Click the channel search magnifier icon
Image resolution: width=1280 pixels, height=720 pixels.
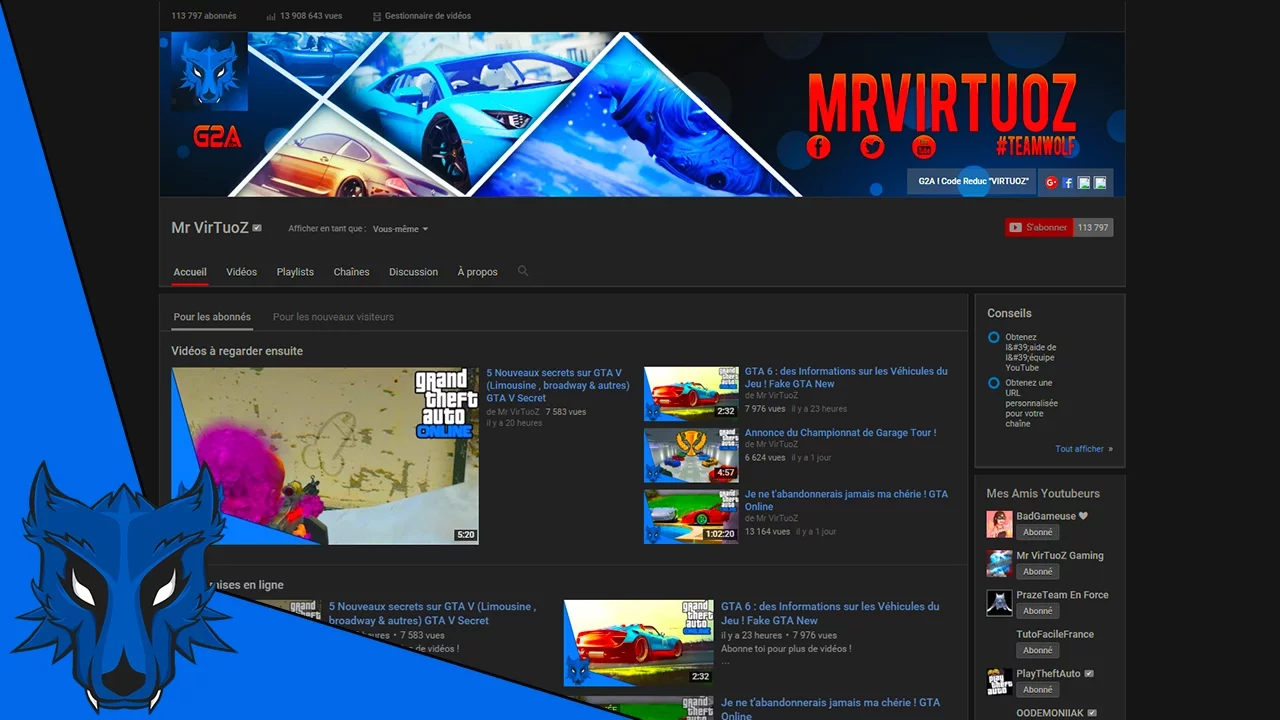pos(522,271)
